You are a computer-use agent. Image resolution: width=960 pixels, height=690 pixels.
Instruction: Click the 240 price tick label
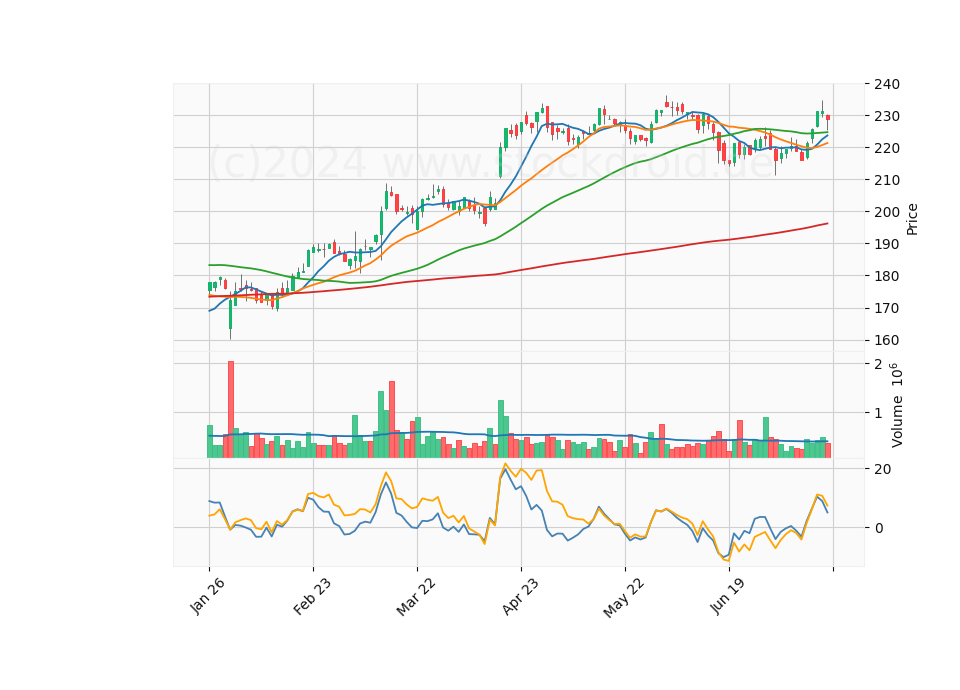tap(887, 84)
